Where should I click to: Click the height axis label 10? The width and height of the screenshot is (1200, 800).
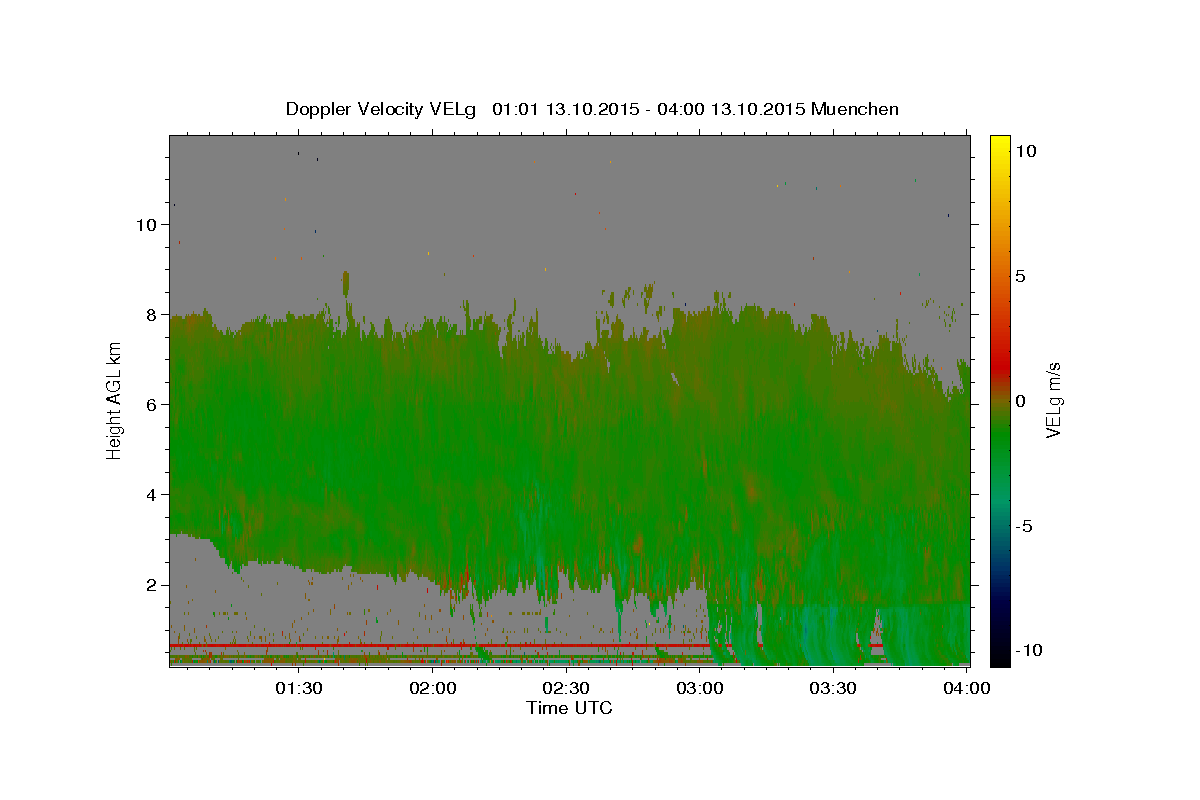pos(147,225)
